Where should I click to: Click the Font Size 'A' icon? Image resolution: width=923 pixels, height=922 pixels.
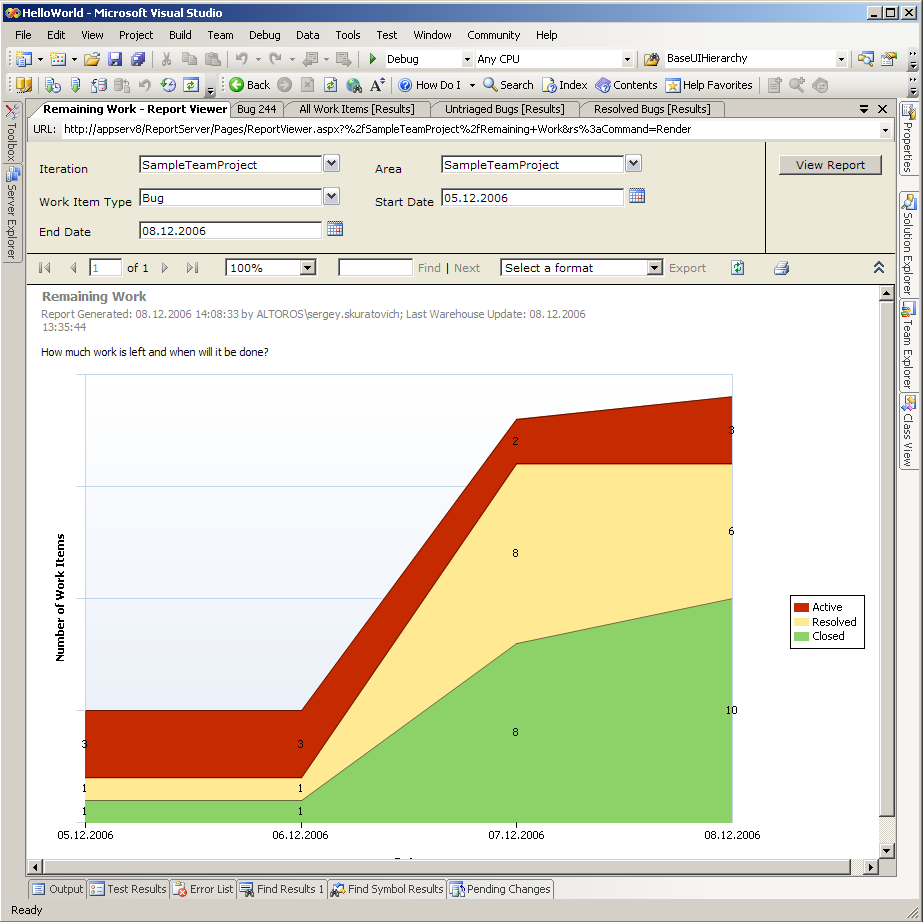pos(377,85)
